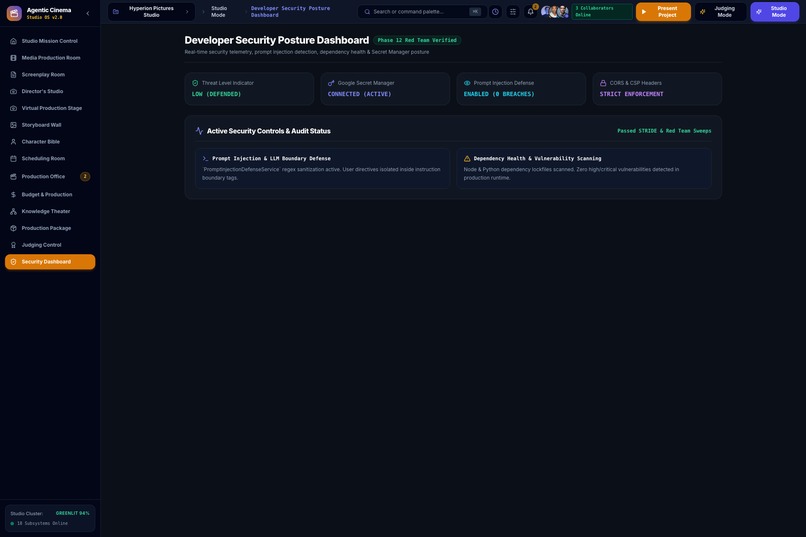The width and height of the screenshot is (806, 537).
Task: Click the Judging Control award icon
Action: [13, 245]
